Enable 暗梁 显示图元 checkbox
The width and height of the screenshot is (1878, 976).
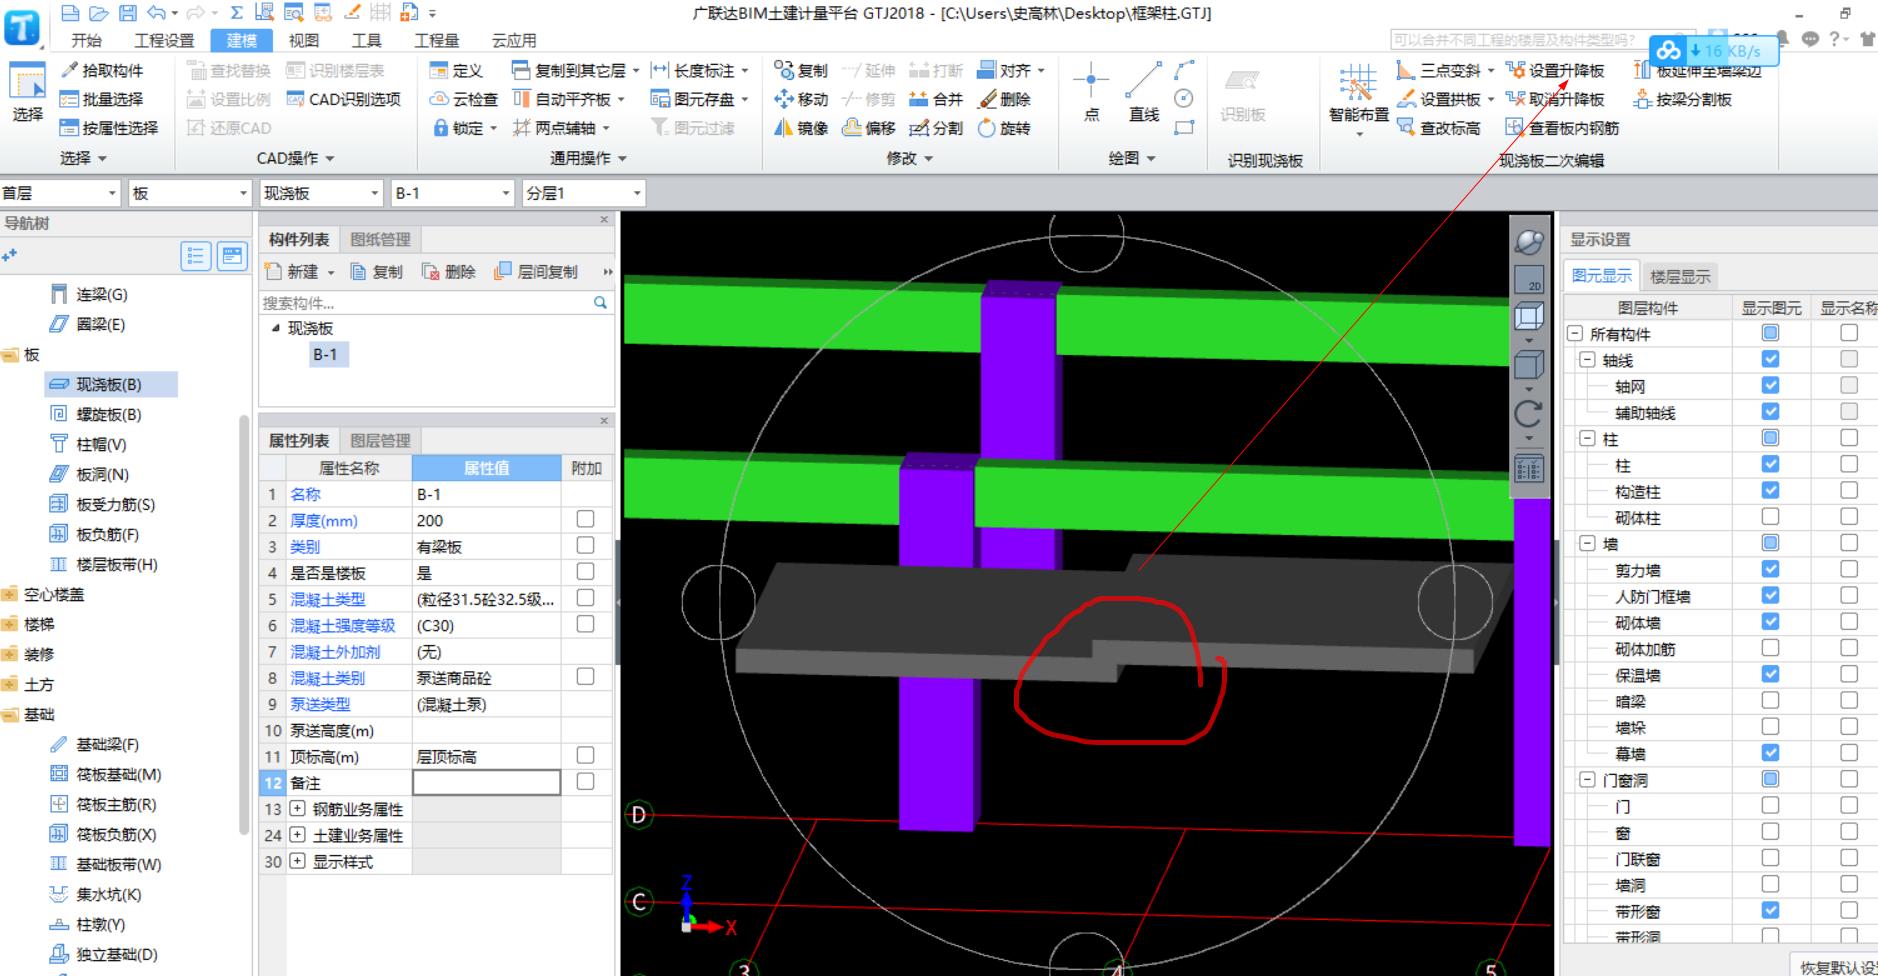point(1770,700)
